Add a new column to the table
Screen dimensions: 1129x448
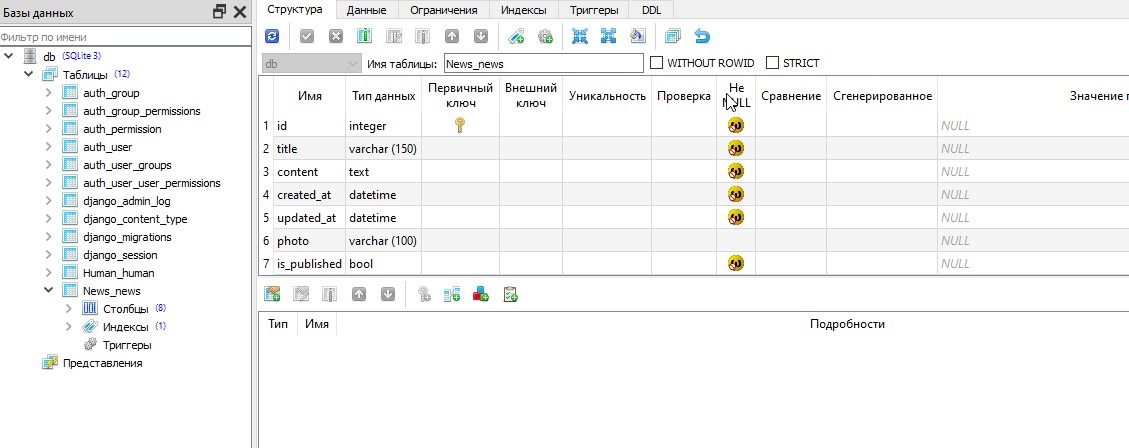[364, 35]
